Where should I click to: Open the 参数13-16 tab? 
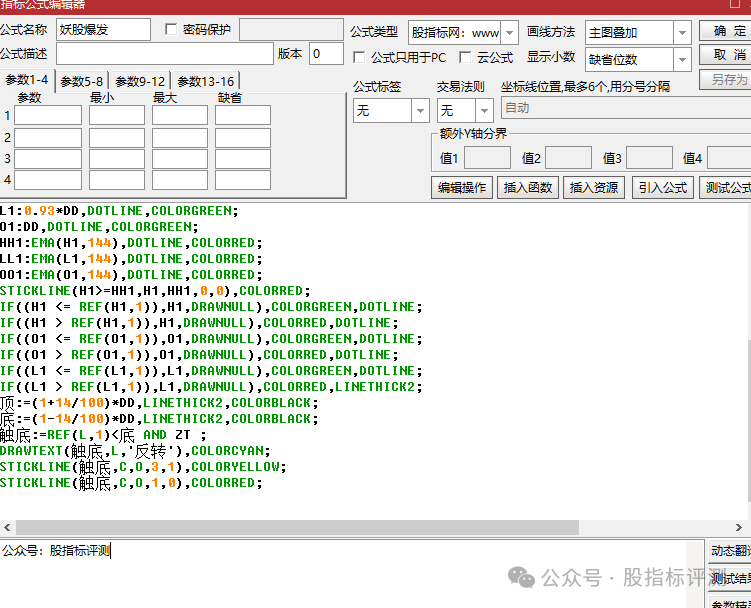tap(205, 81)
